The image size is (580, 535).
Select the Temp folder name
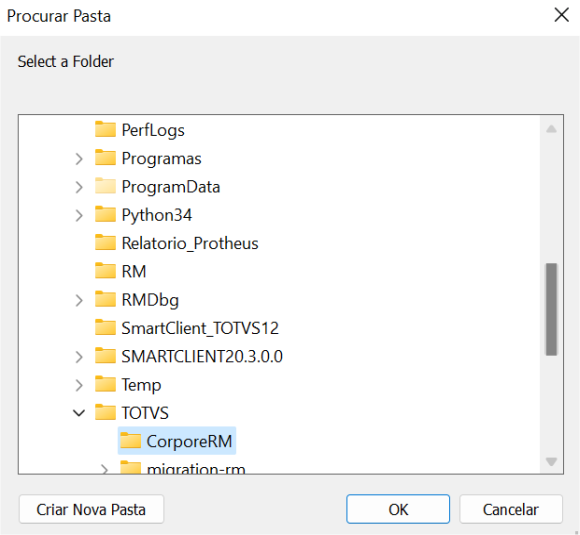pyautogui.click(x=141, y=385)
